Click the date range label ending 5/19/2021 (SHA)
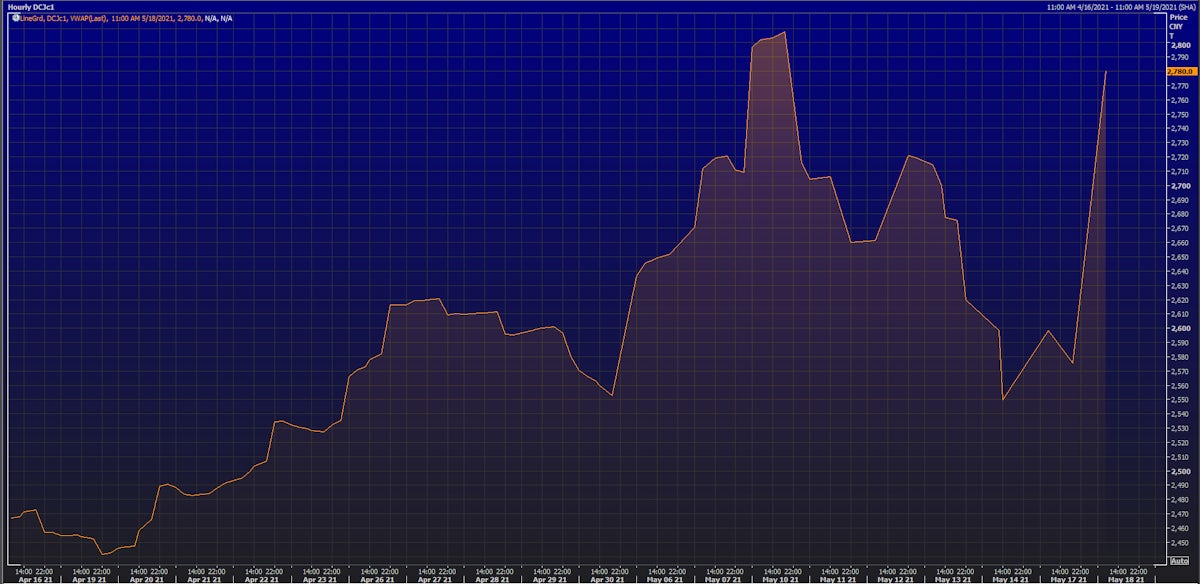Image resolution: width=1200 pixels, height=584 pixels. pos(1121,6)
